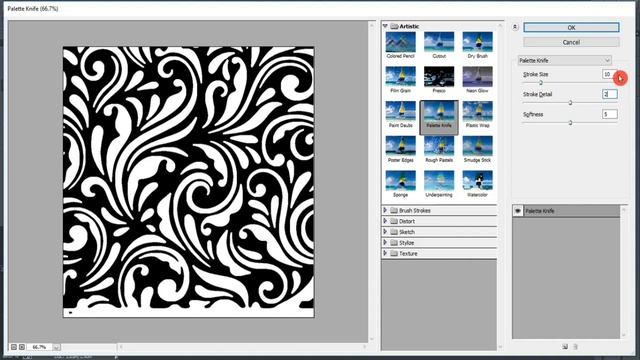
Task: Expand the Sketch filter folder
Action: coord(385,232)
